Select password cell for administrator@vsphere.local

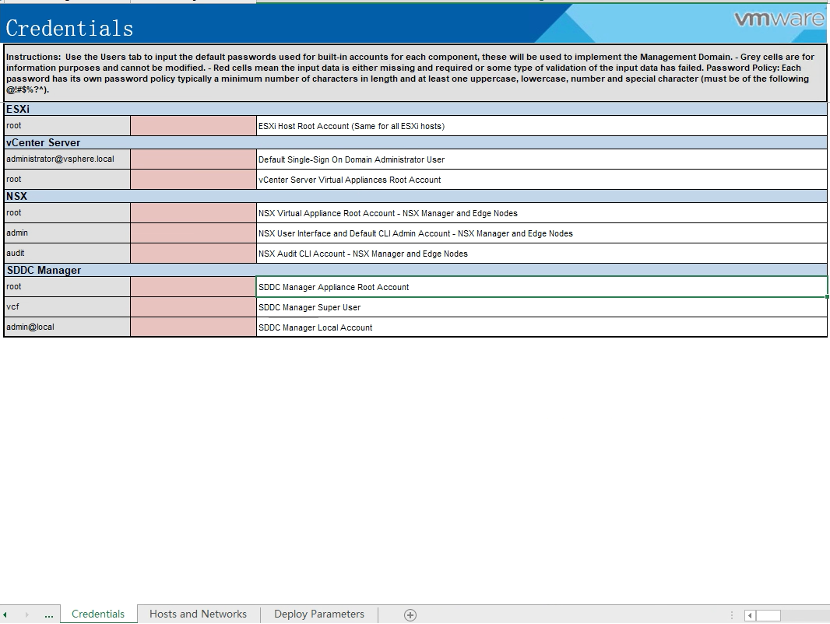point(193,159)
